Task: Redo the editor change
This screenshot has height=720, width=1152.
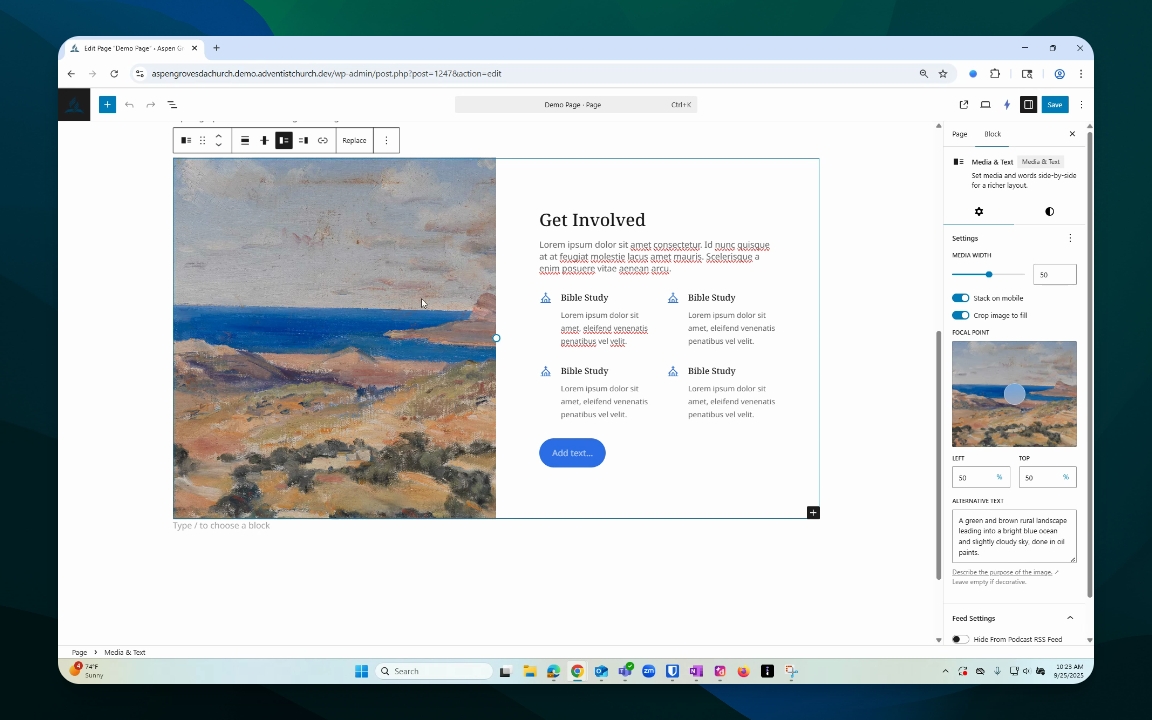Action: pos(151,104)
